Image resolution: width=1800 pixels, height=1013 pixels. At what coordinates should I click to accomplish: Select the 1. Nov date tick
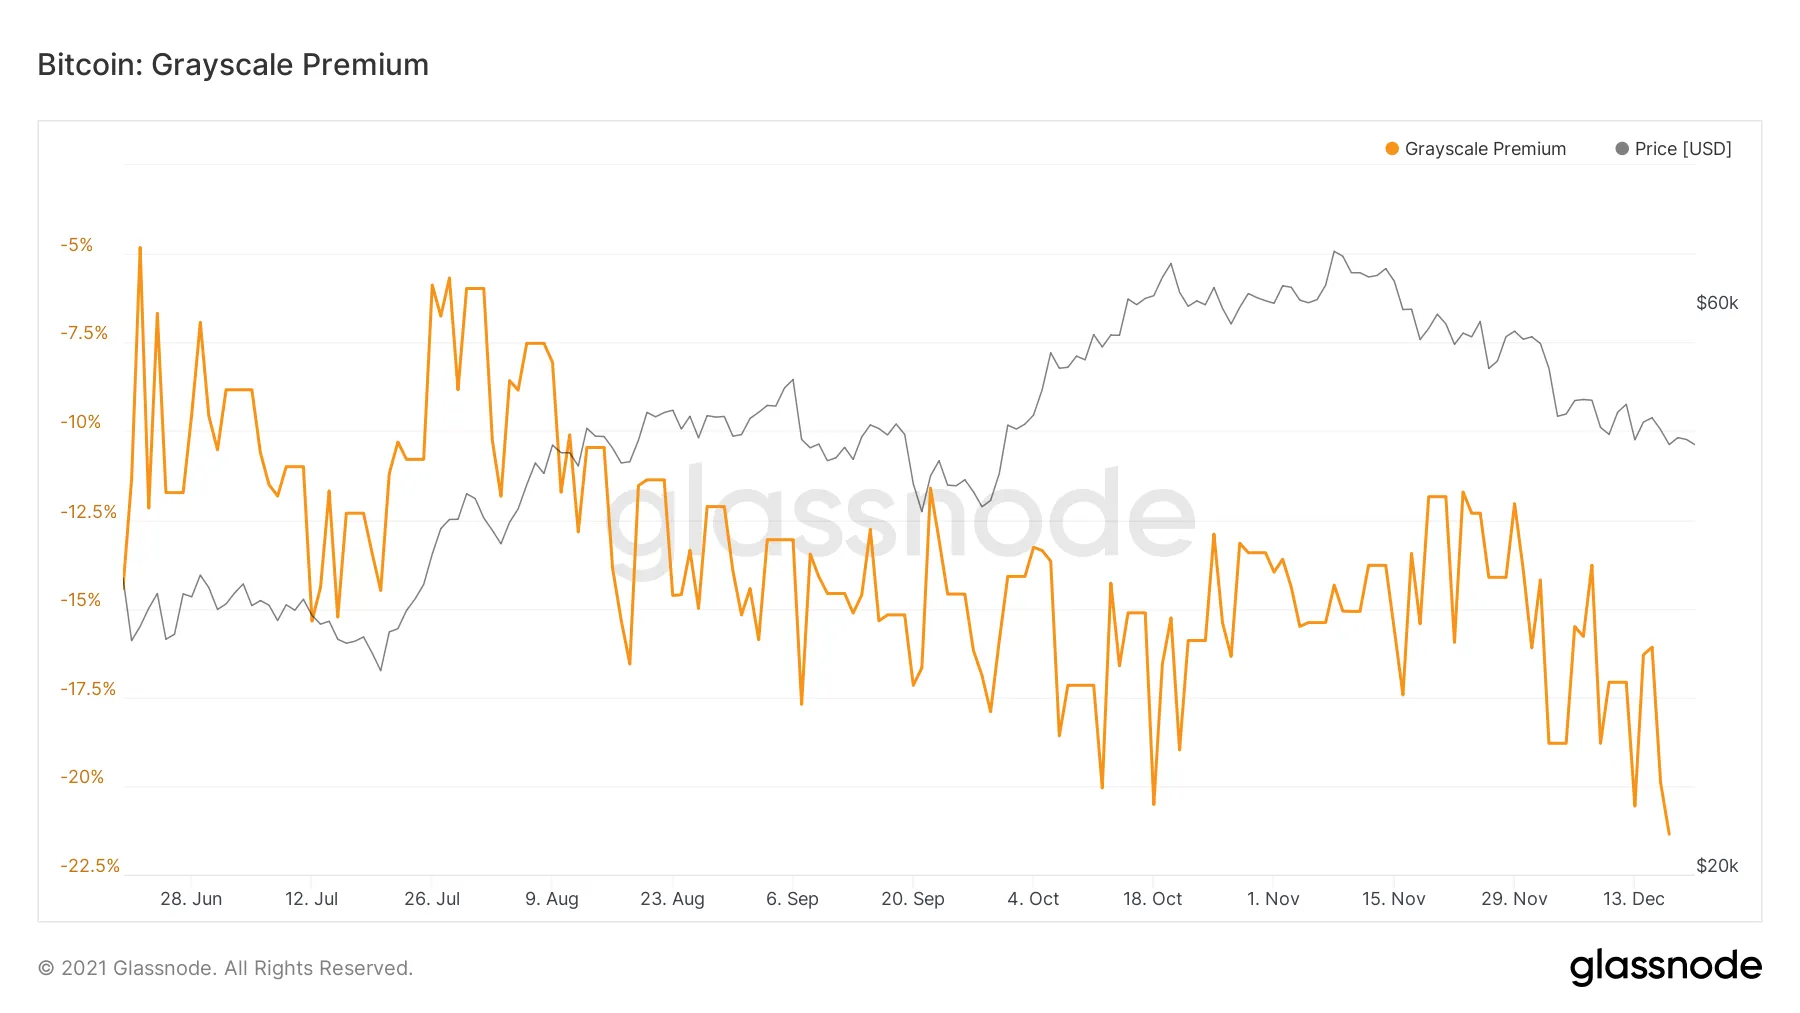pyautogui.click(x=1273, y=899)
